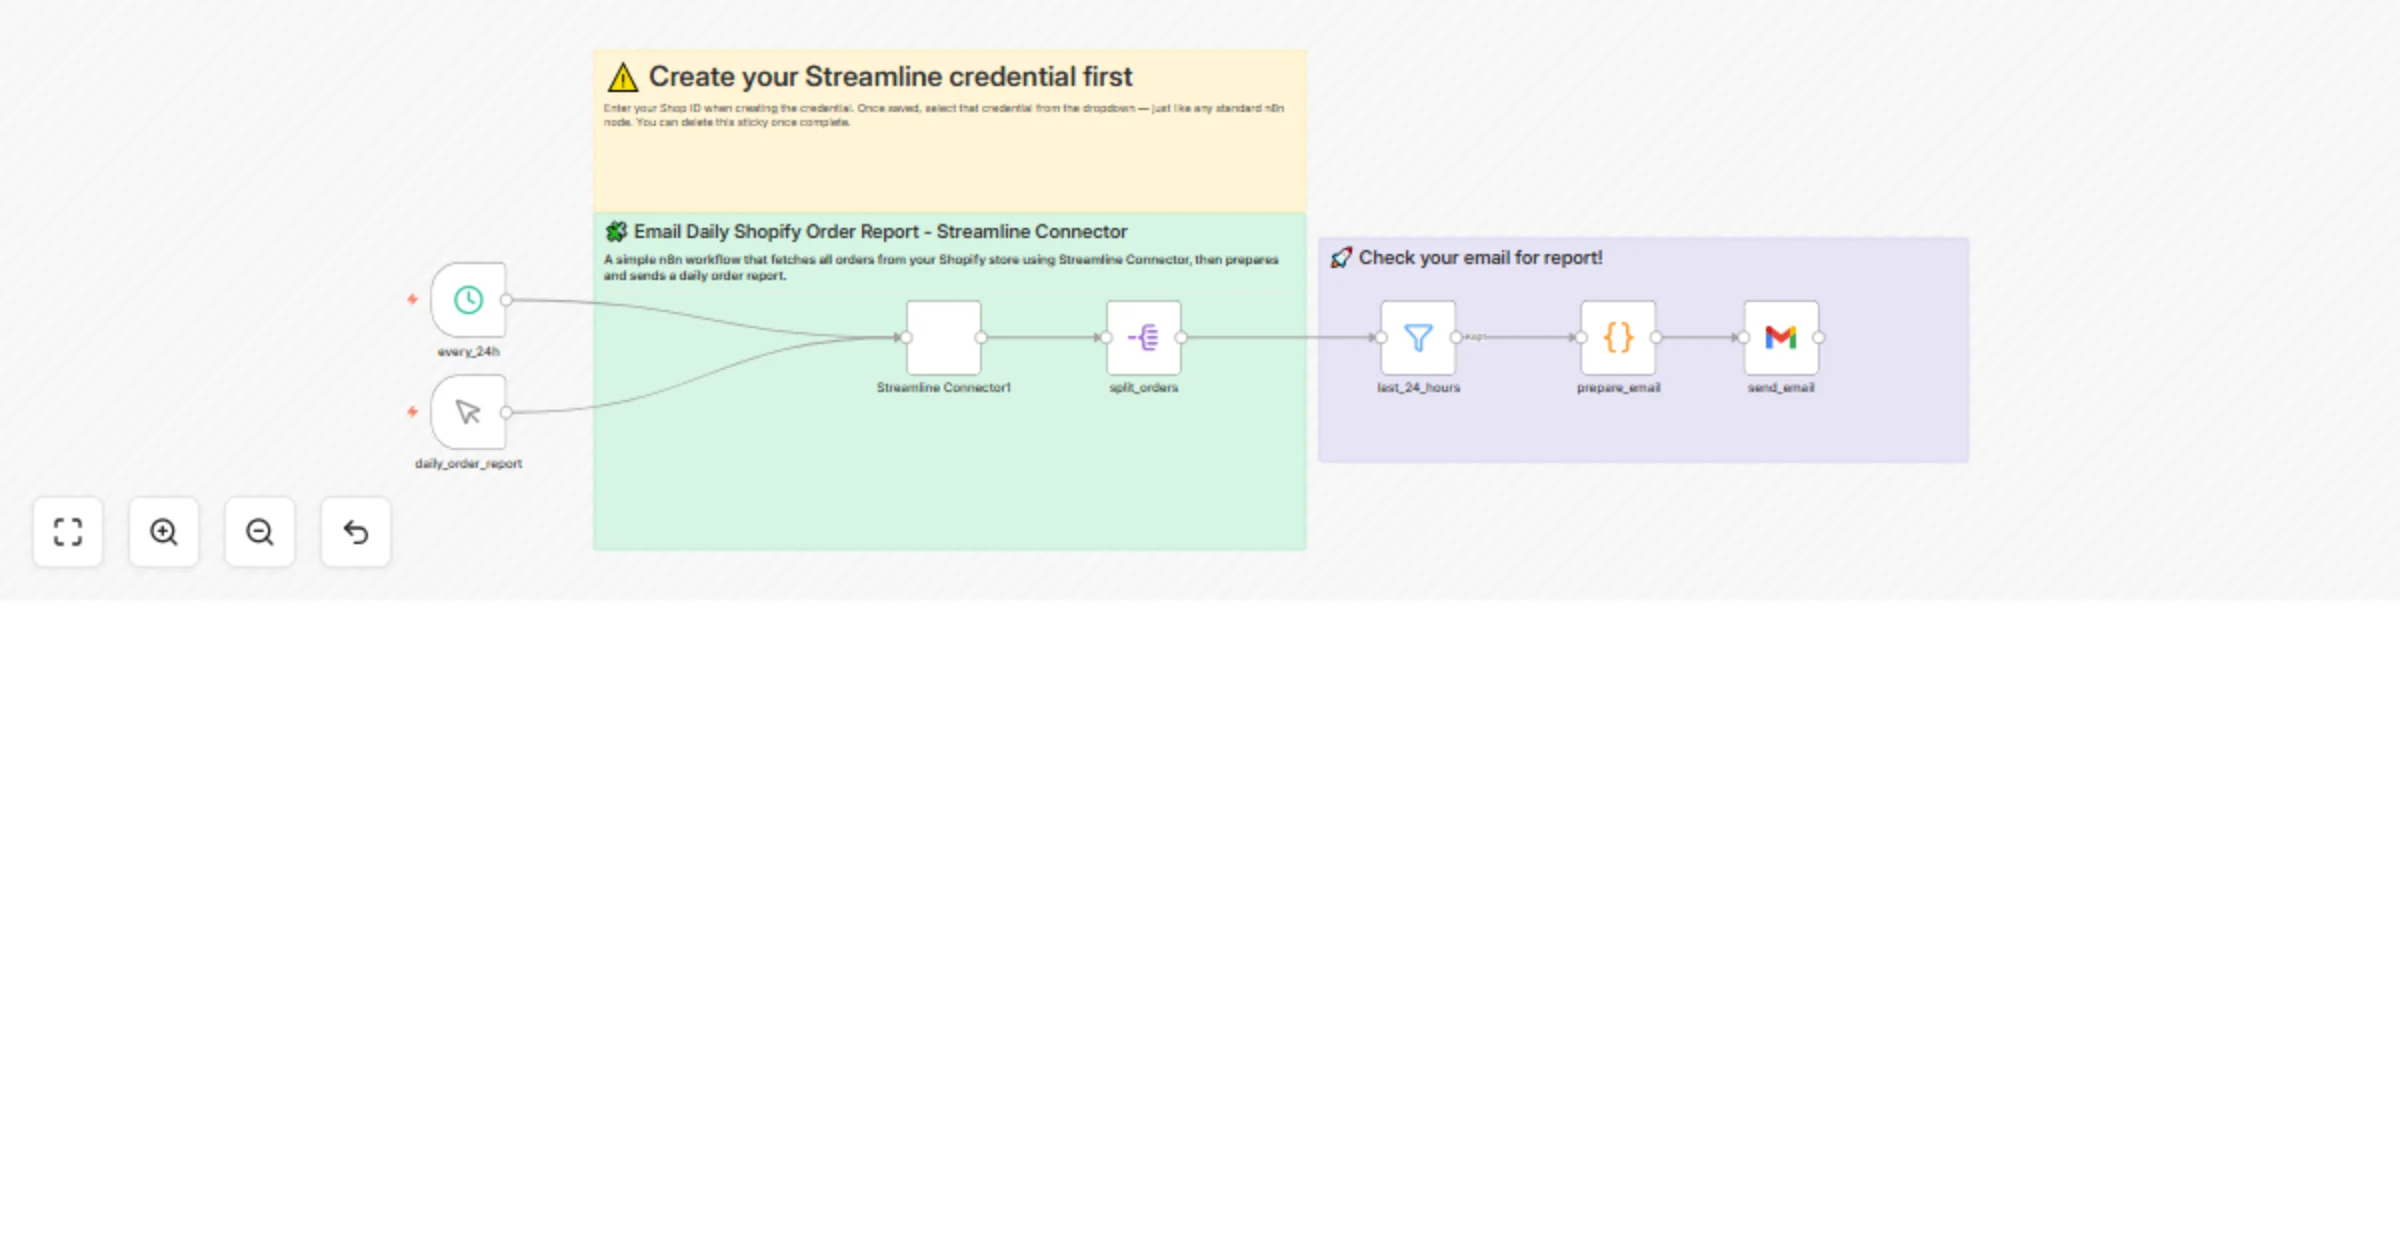Click the last_24_hours output connector
This screenshot has height=1260, width=2400.
[1456, 338]
